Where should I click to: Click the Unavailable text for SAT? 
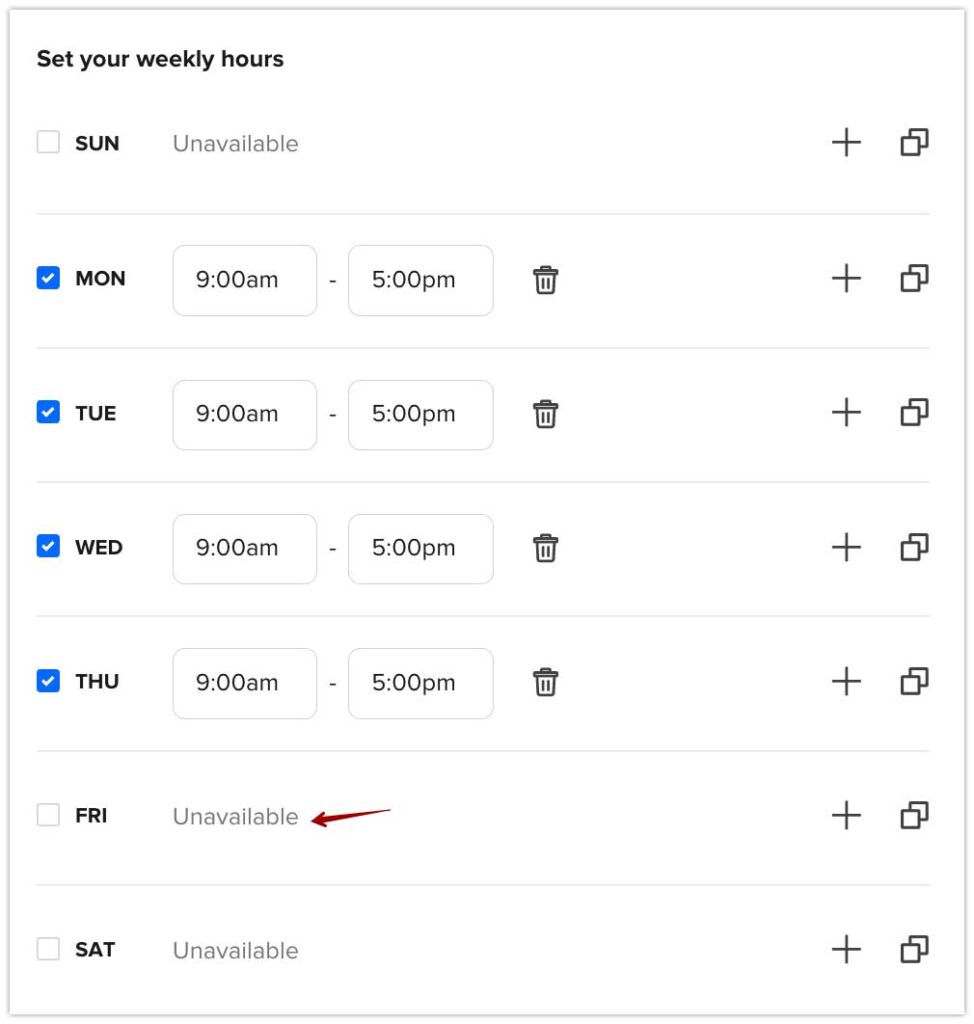tap(235, 950)
